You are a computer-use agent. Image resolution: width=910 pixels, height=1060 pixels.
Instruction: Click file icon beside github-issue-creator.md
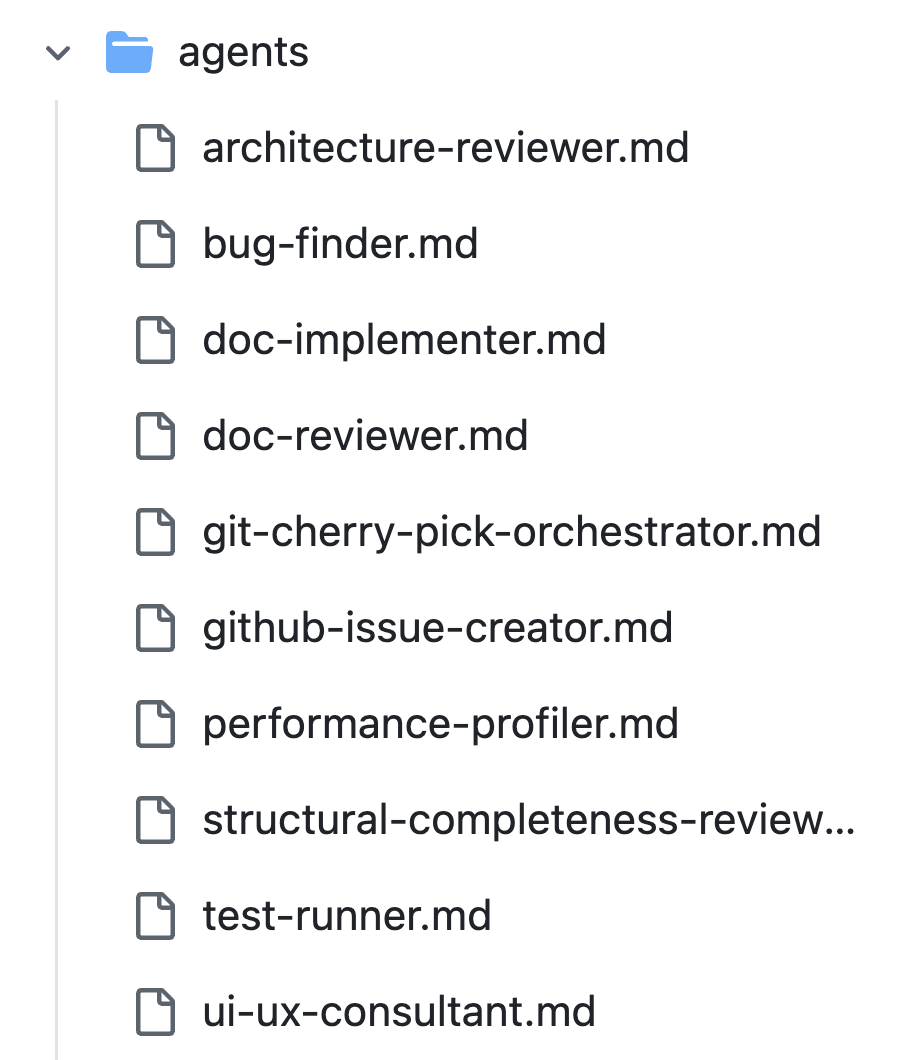(155, 629)
